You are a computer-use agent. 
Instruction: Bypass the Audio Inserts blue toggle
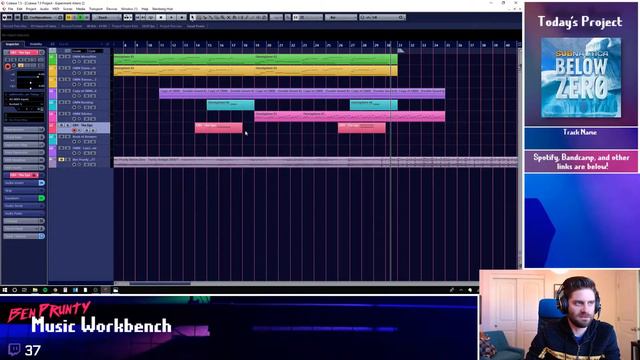(x=42, y=183)
